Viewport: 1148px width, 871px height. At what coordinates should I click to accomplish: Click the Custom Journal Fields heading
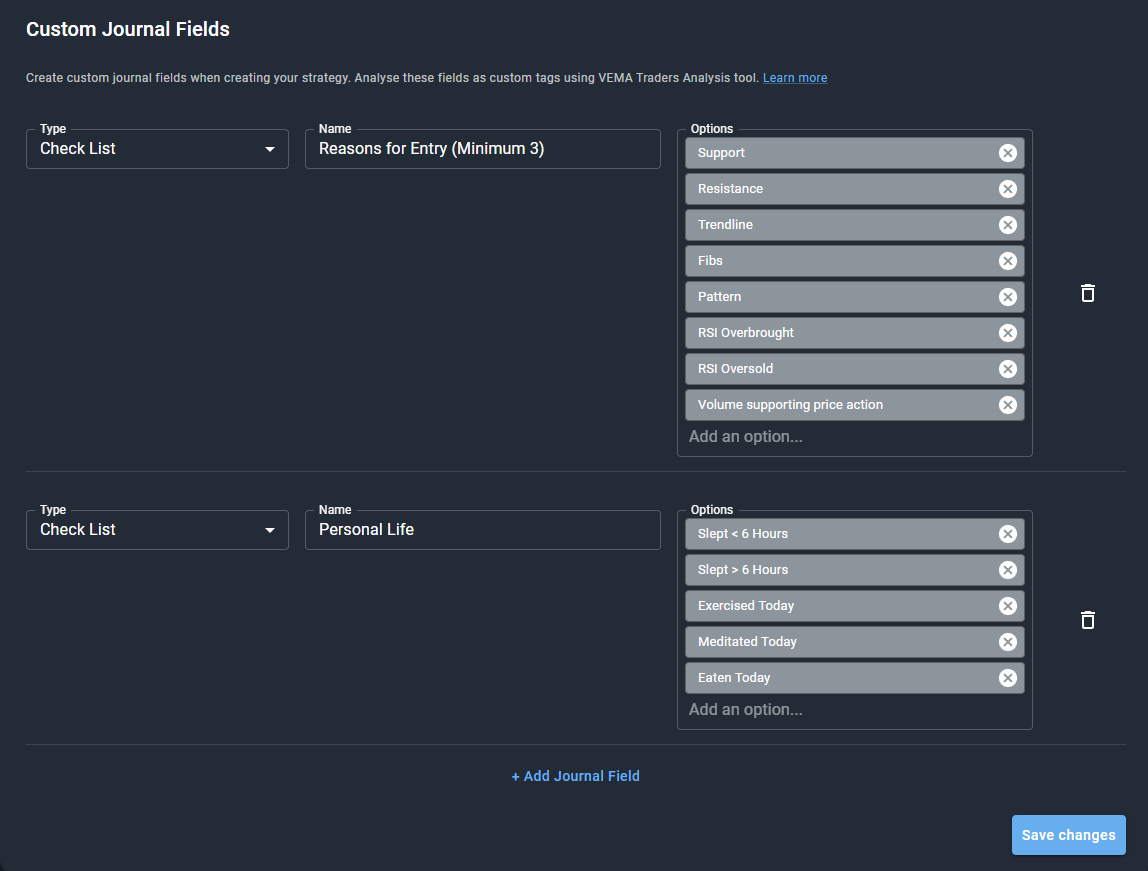coord(128,29)
